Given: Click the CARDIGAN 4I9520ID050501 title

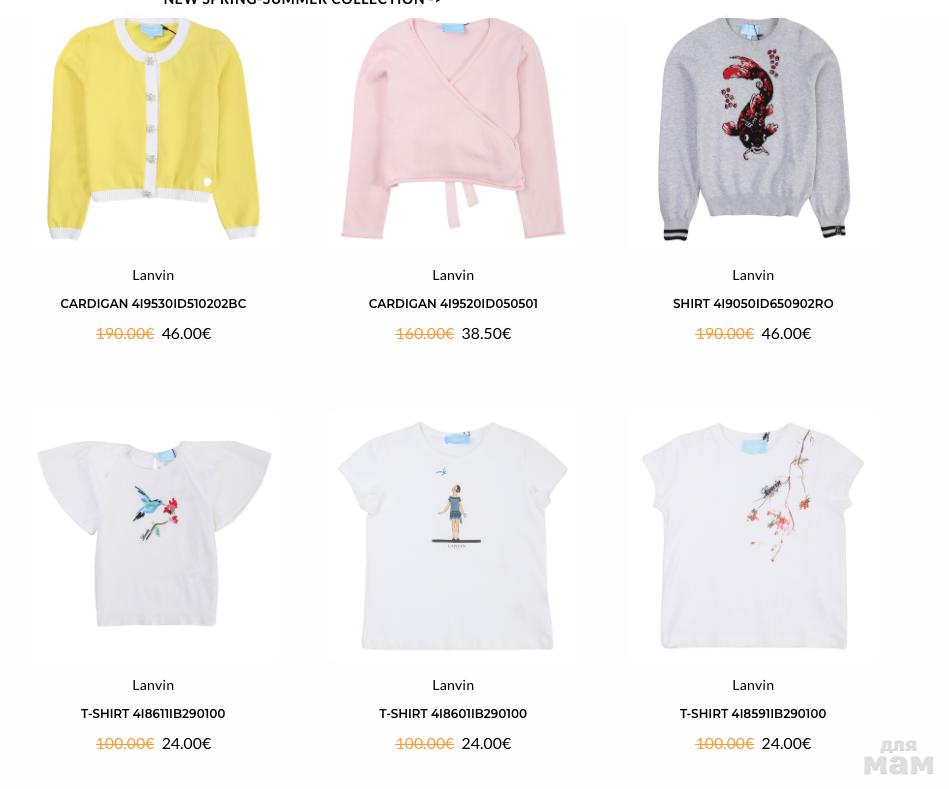Looking at the screenshot, I should (453, 304).
